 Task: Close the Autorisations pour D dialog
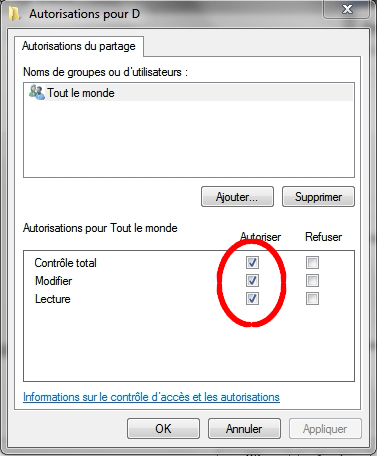[347, 9]
